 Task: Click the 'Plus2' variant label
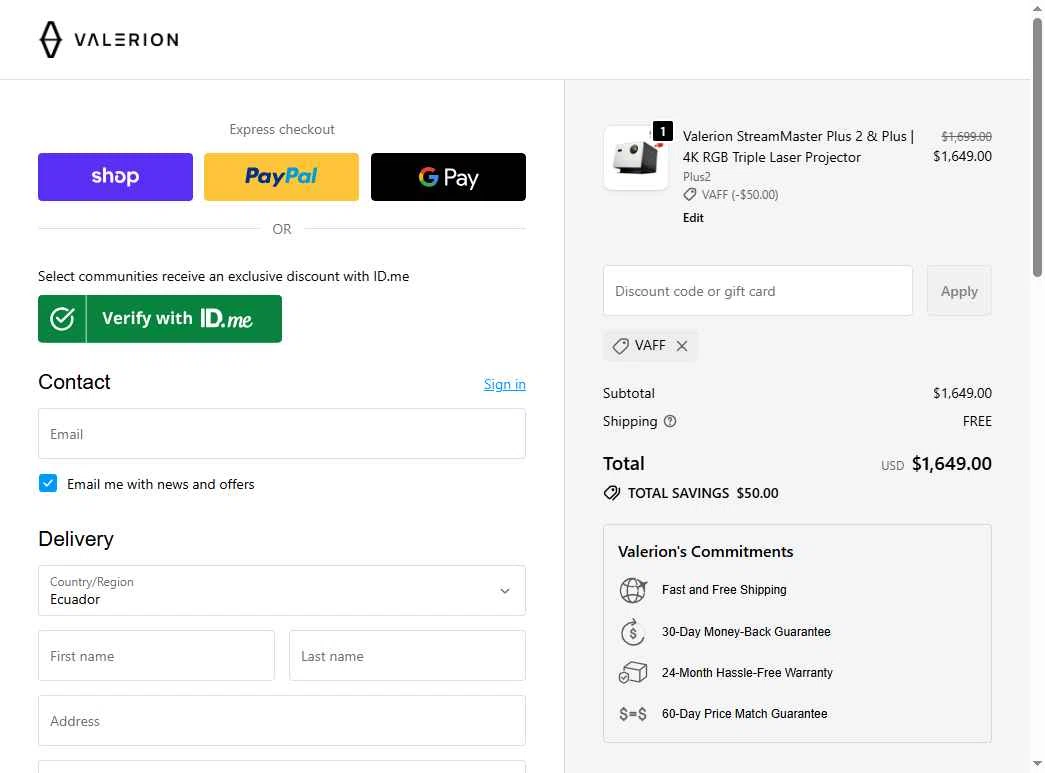coord(696,177)
